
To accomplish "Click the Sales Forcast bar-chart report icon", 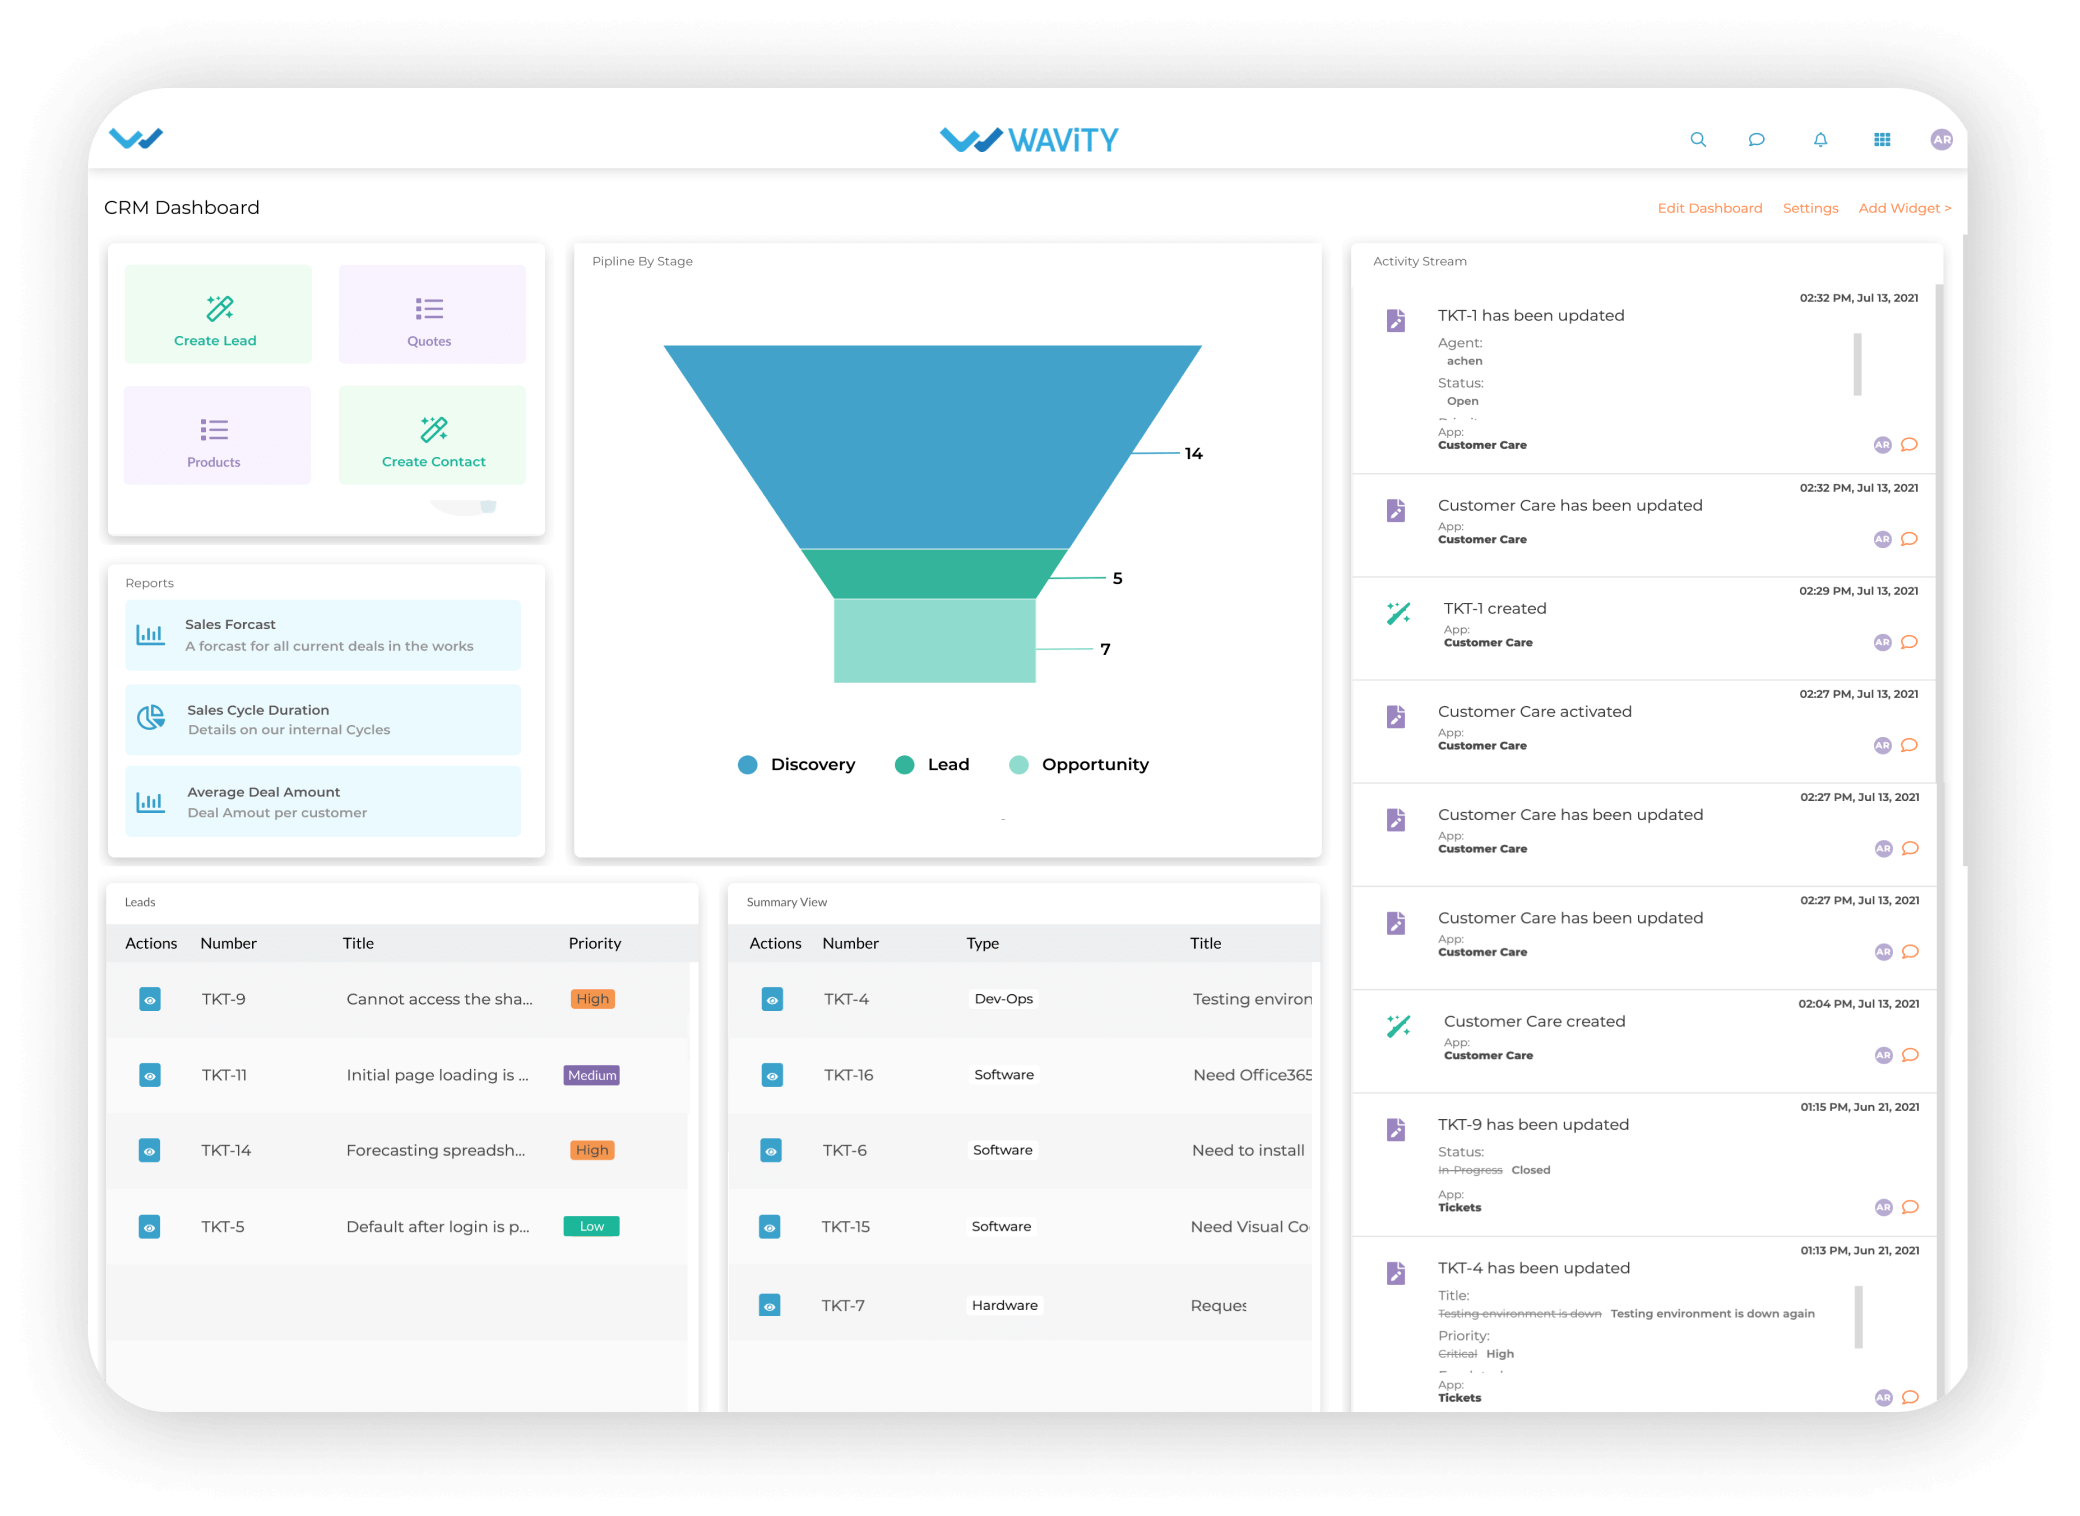I will (151, 634).
